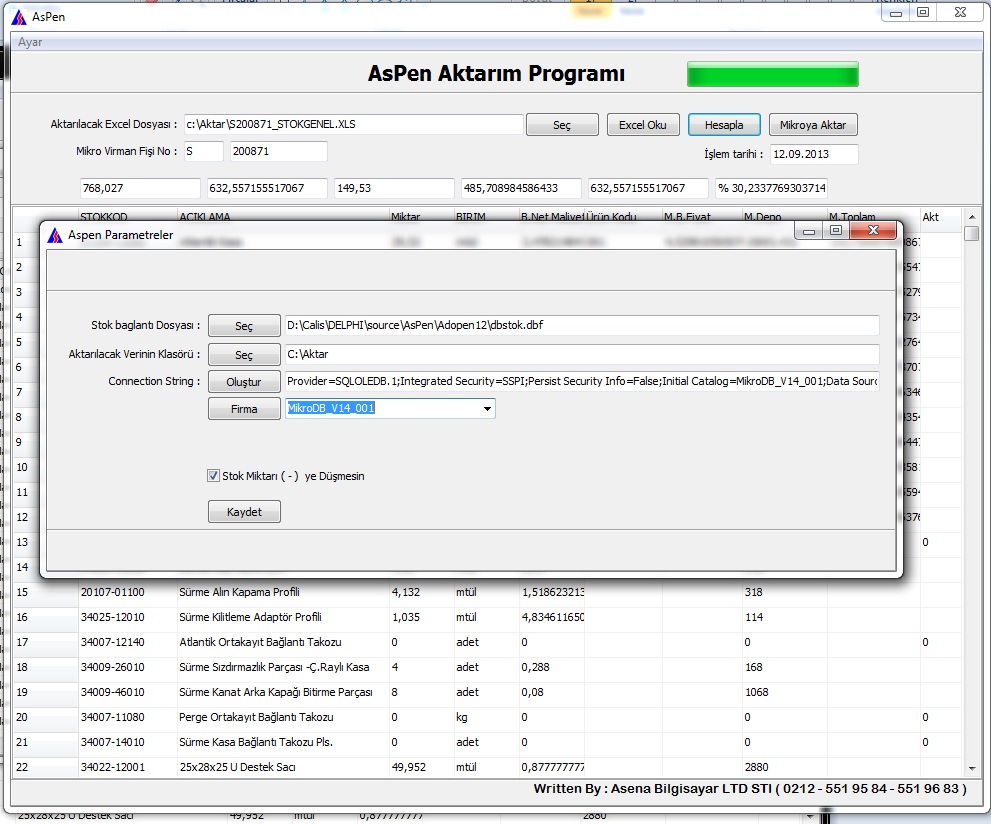
Task: Click the Oluştur connection string button
Action: point(244,382)
